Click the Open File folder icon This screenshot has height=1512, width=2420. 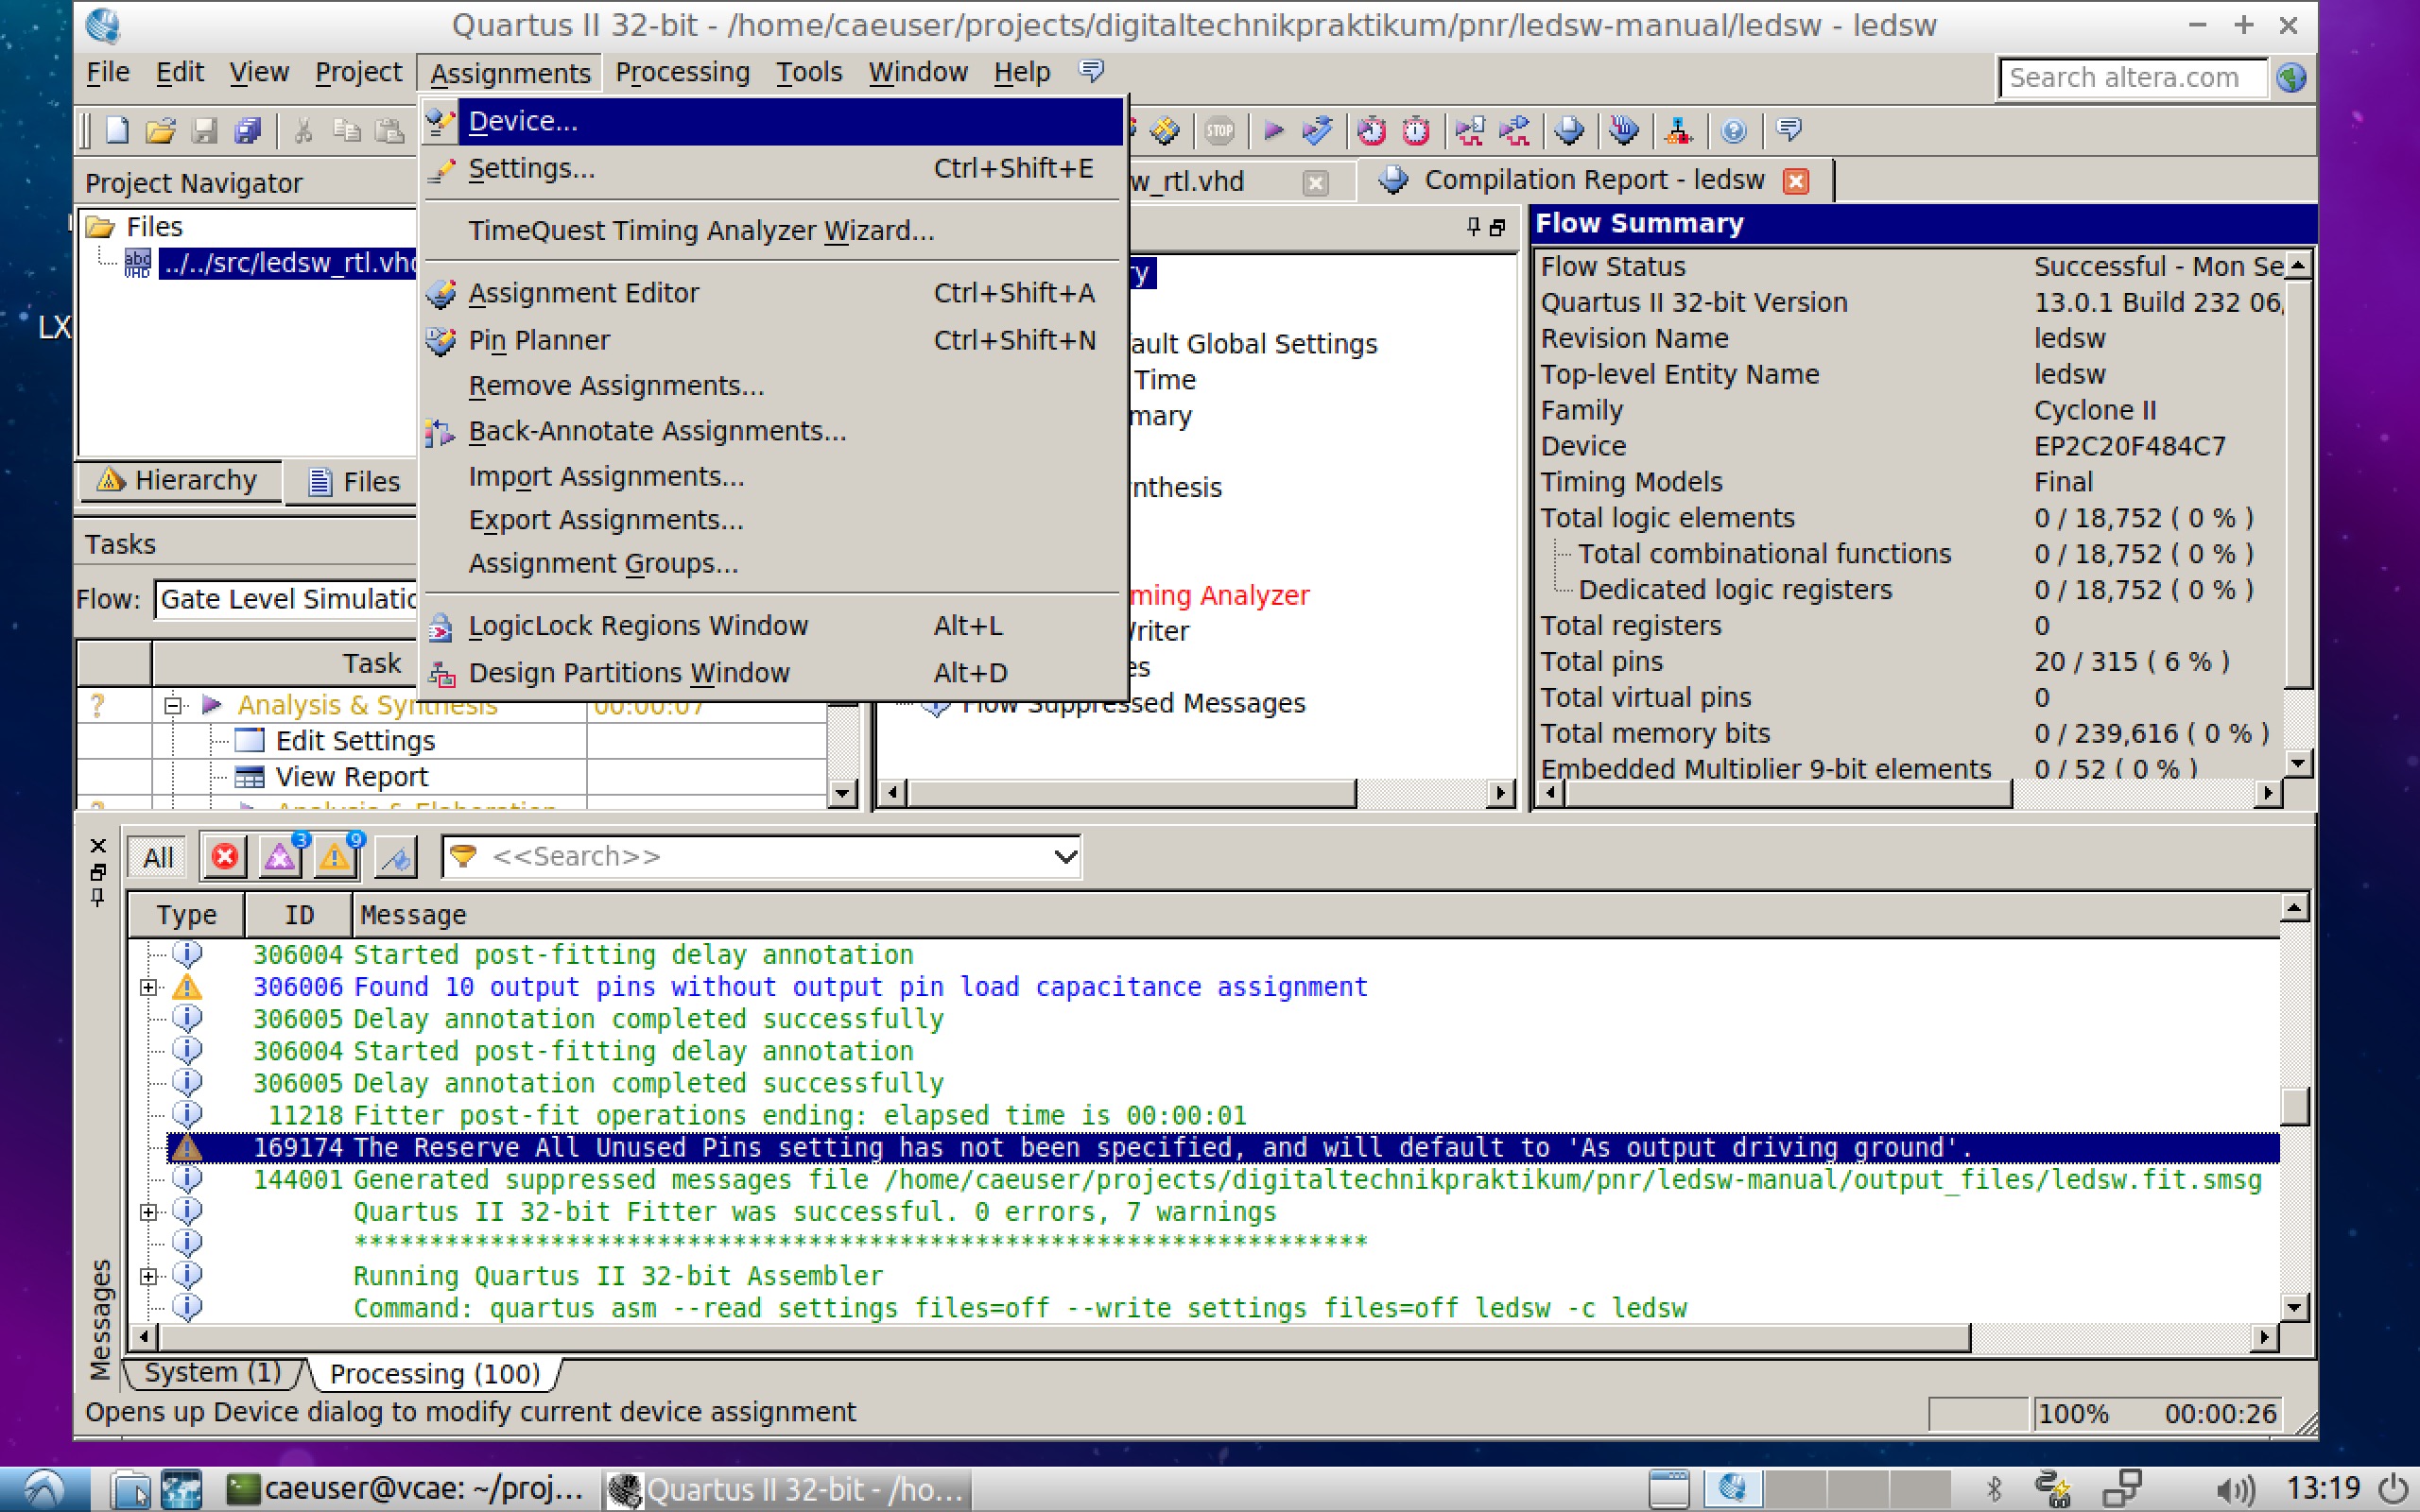click(x=161, y=130)
